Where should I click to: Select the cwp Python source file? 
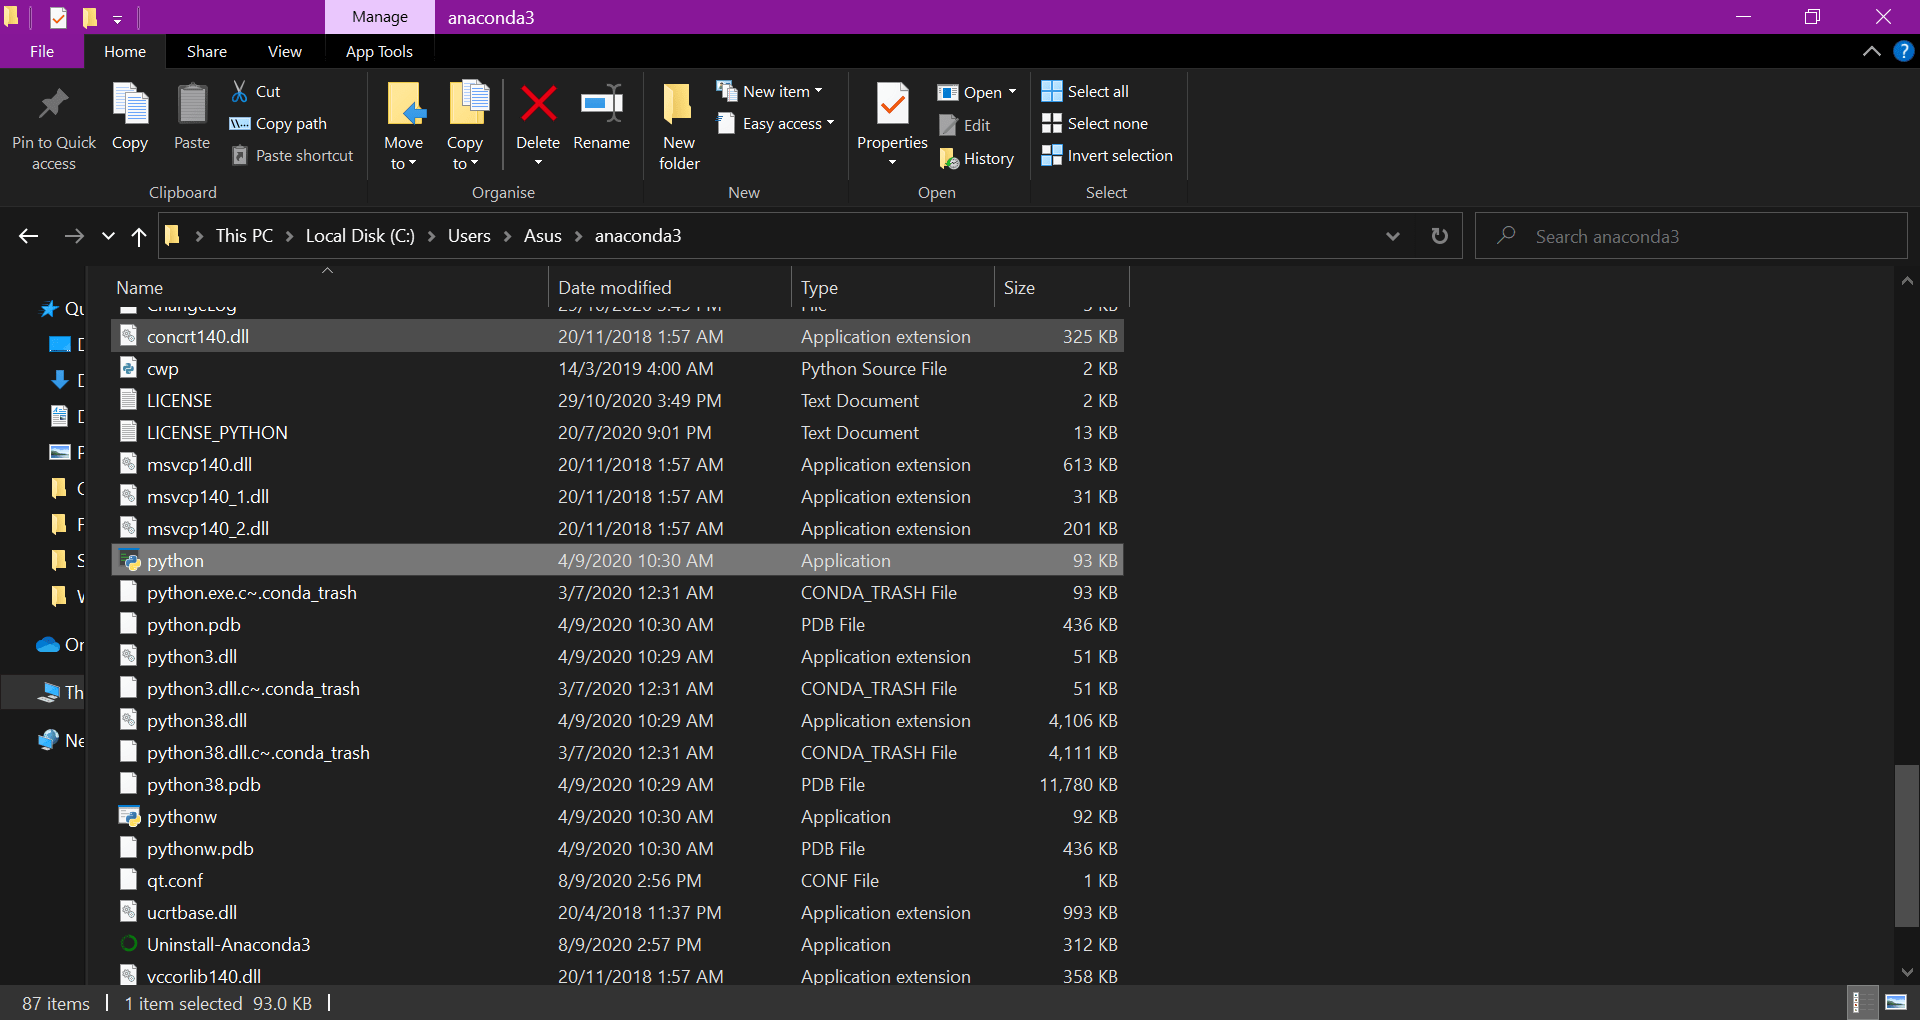[617, 369]
